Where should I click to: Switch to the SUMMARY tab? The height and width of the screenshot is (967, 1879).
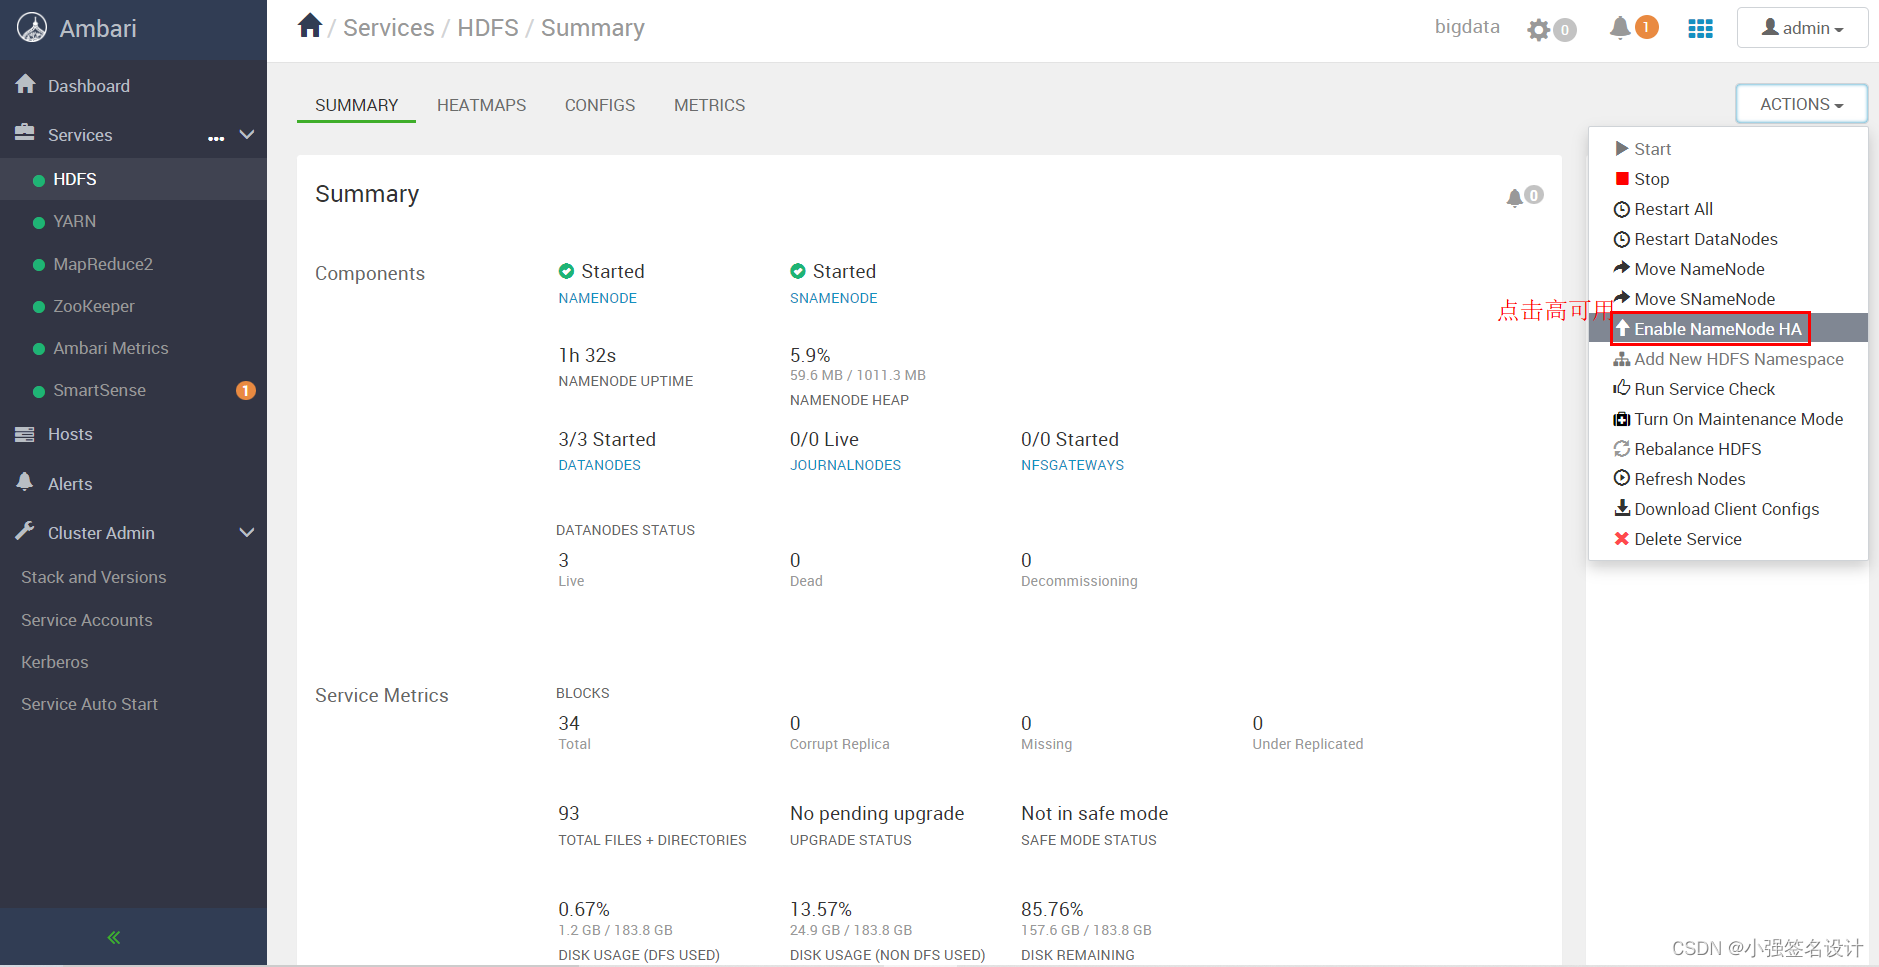point(356,105)
